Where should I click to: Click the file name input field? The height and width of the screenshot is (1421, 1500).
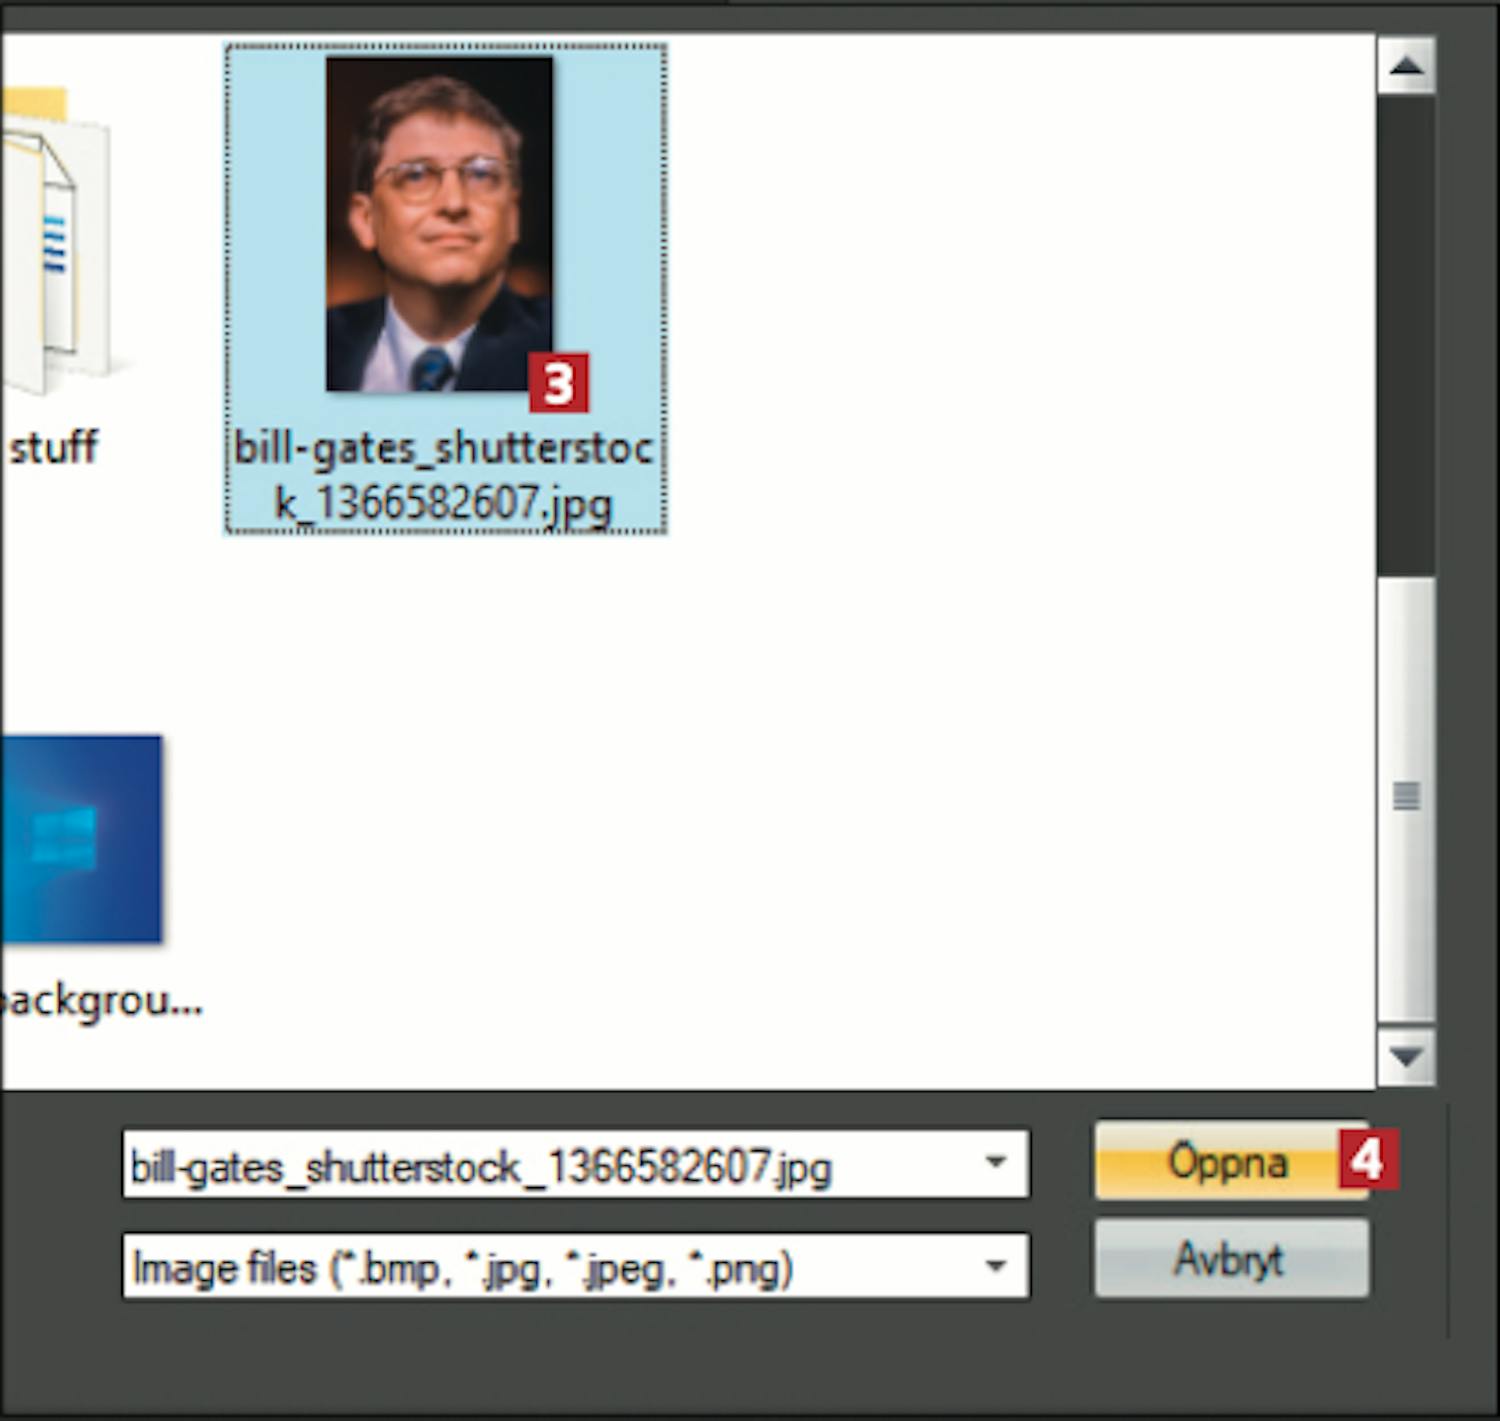575,1164
